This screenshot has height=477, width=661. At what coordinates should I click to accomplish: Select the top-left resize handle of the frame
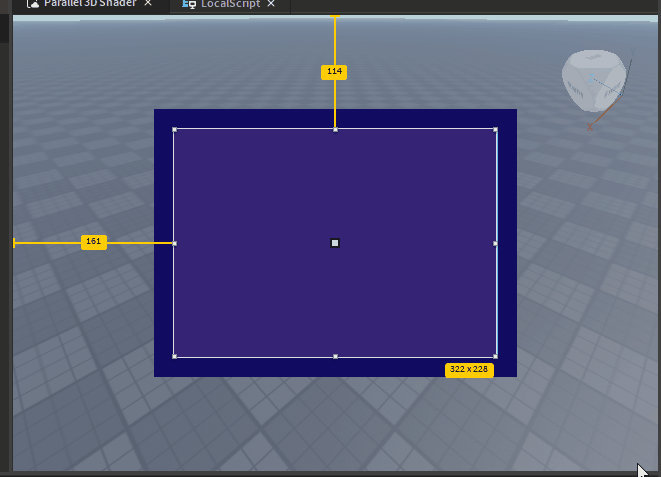coord(175,130)
